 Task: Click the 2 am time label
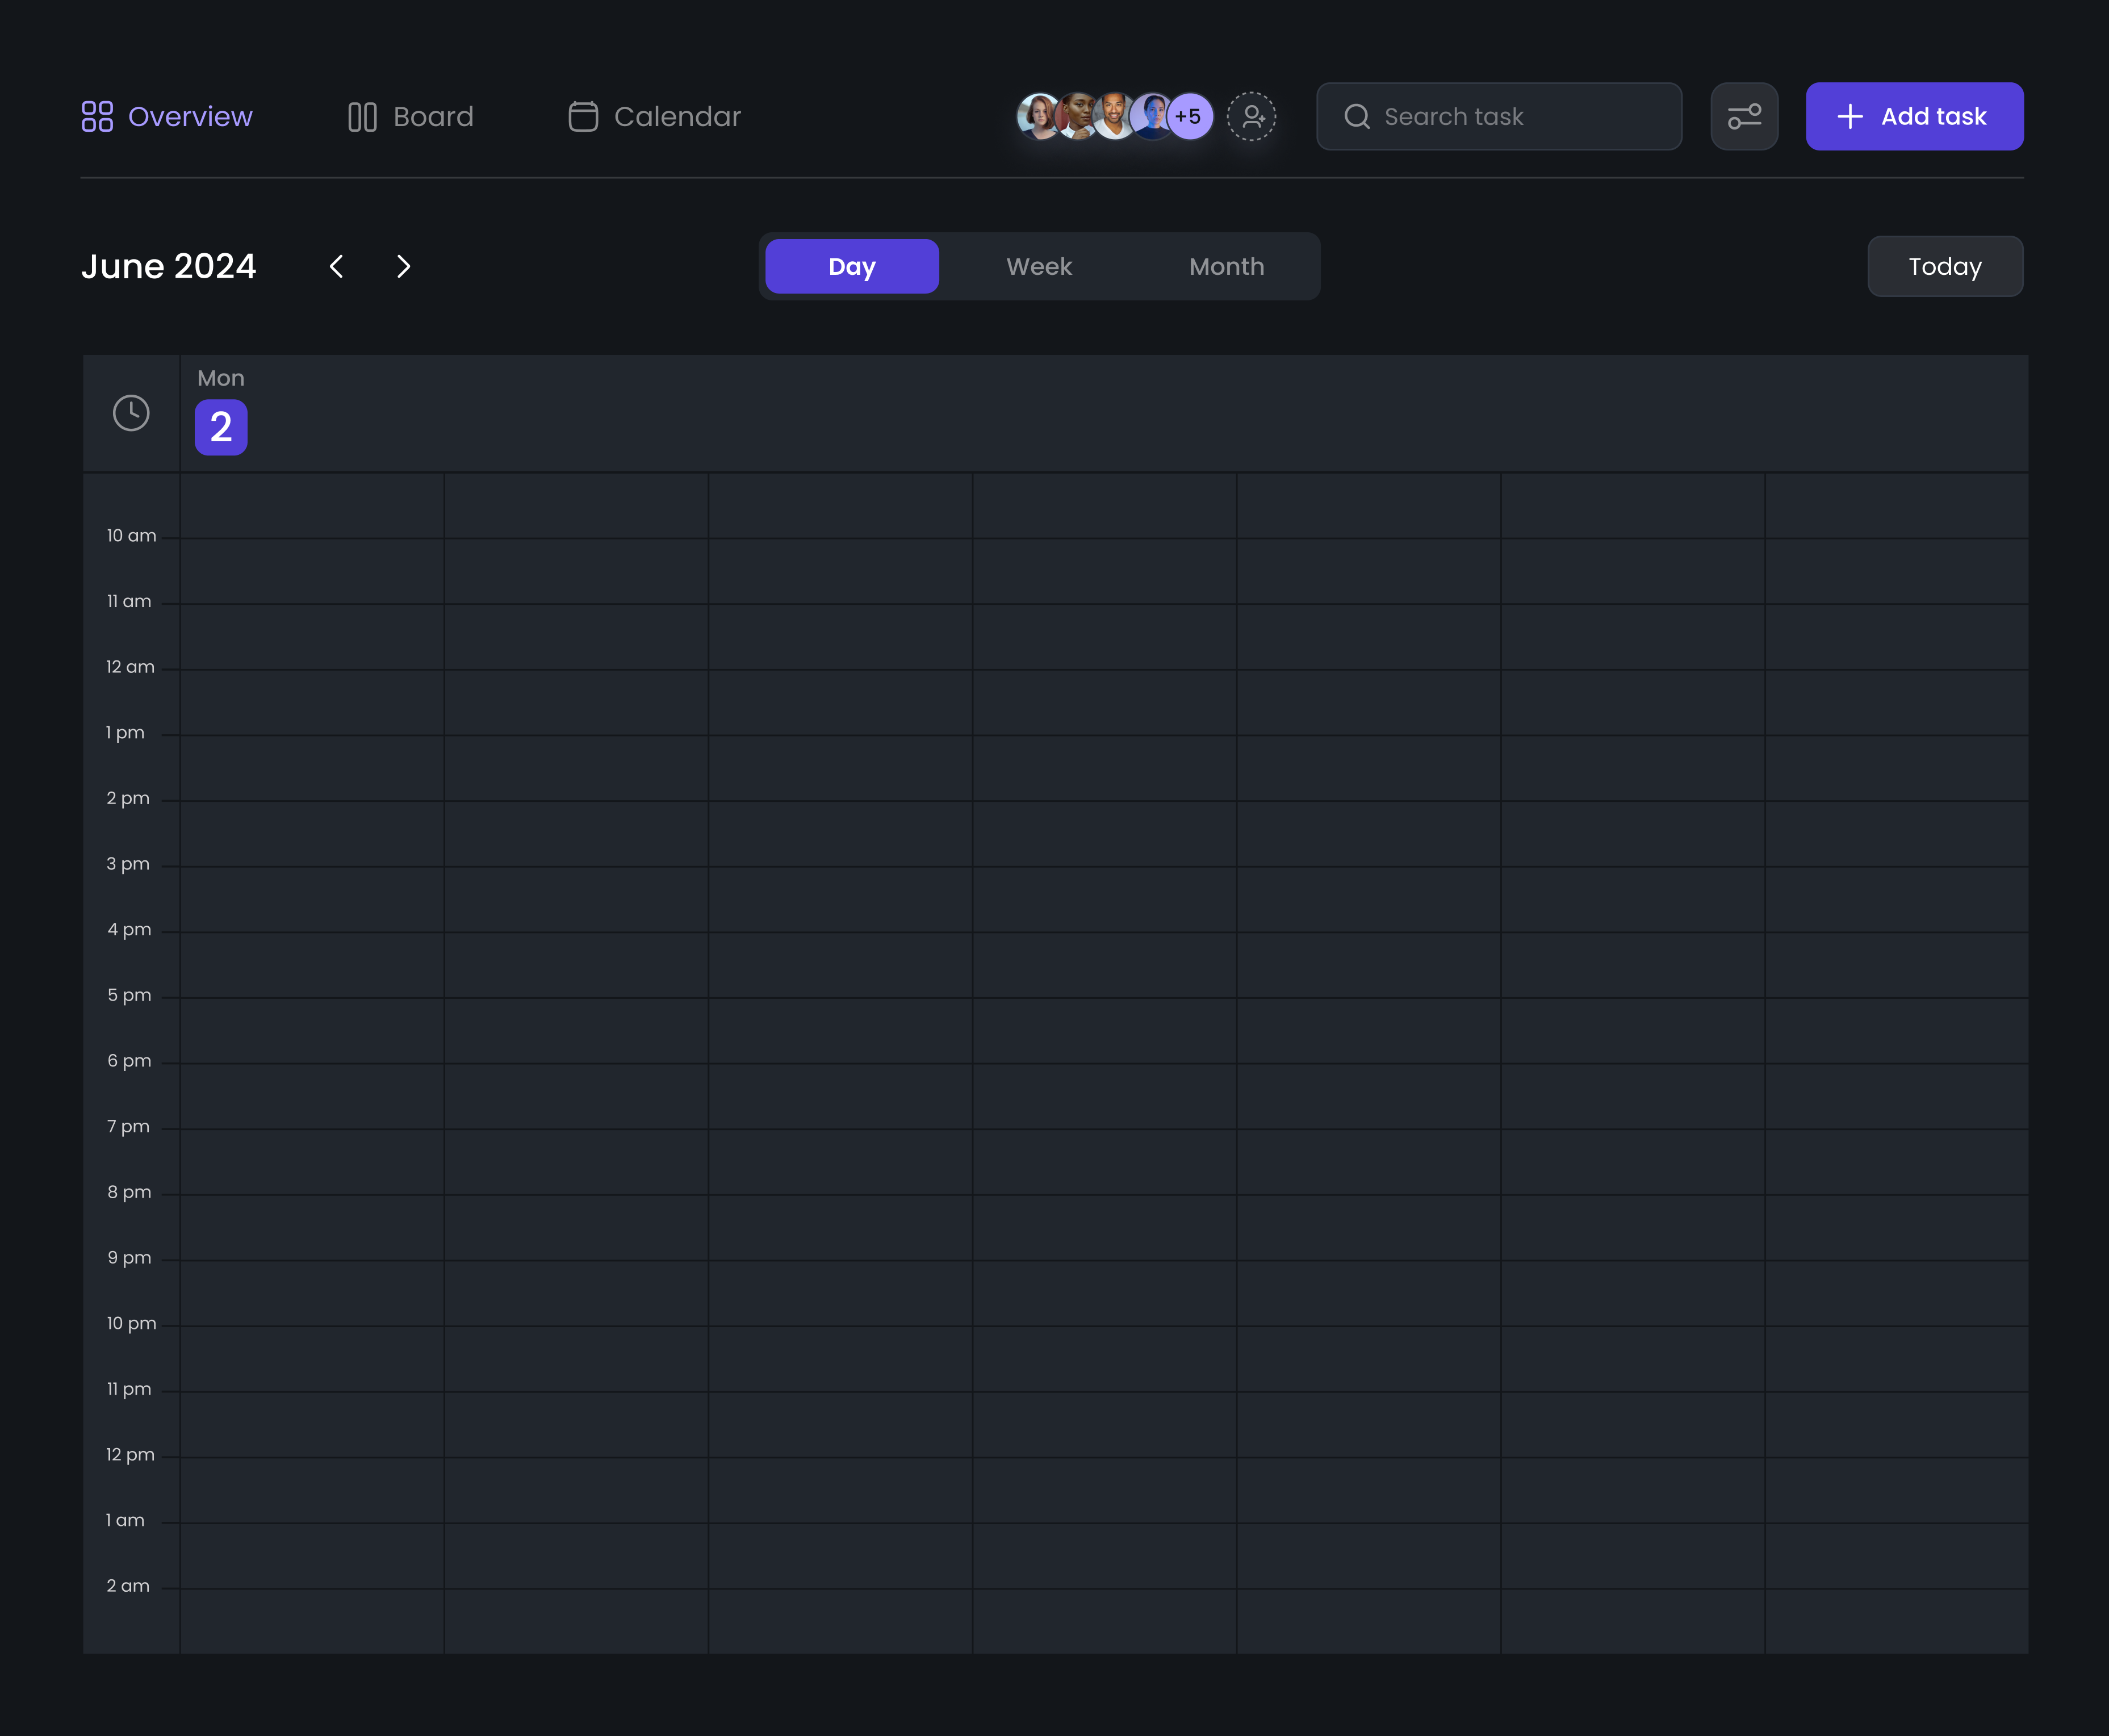(x=128, y=1586)
